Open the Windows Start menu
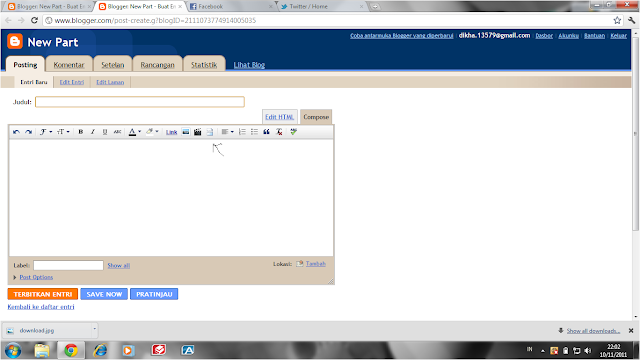This screenshot has height=360, width=640. pos(13,350)
